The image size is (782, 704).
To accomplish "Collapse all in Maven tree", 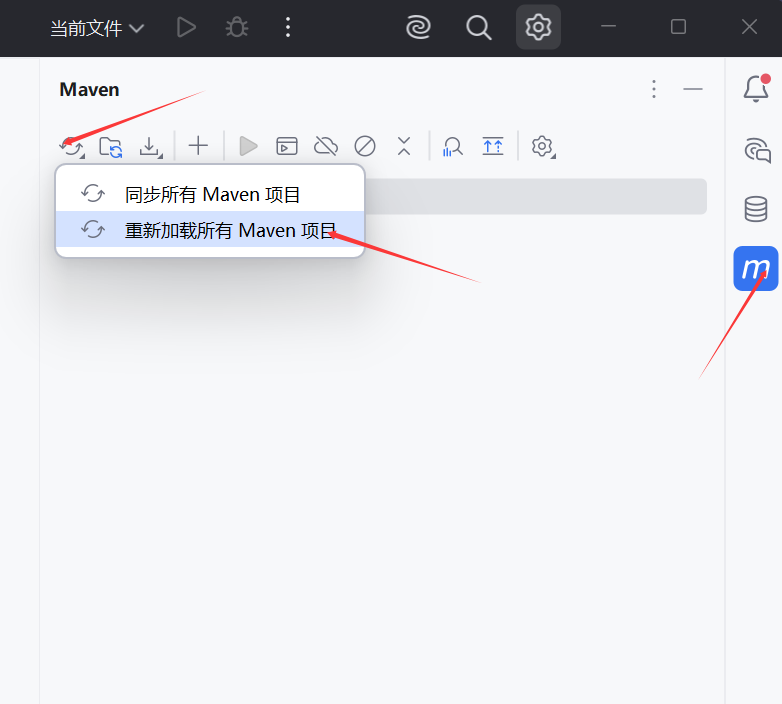I will point(404,146).
